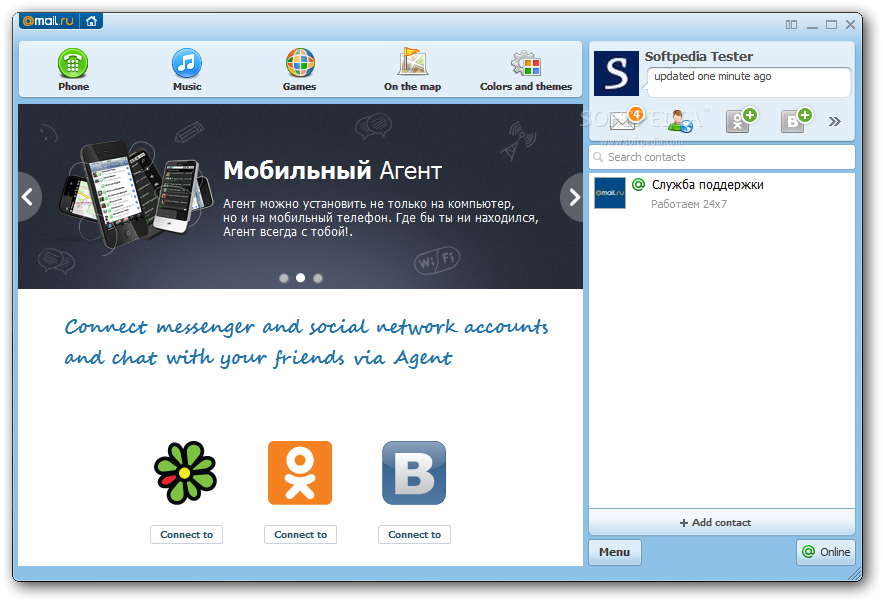
Task: Close the Agent window
Action: [x=850, y=25]
